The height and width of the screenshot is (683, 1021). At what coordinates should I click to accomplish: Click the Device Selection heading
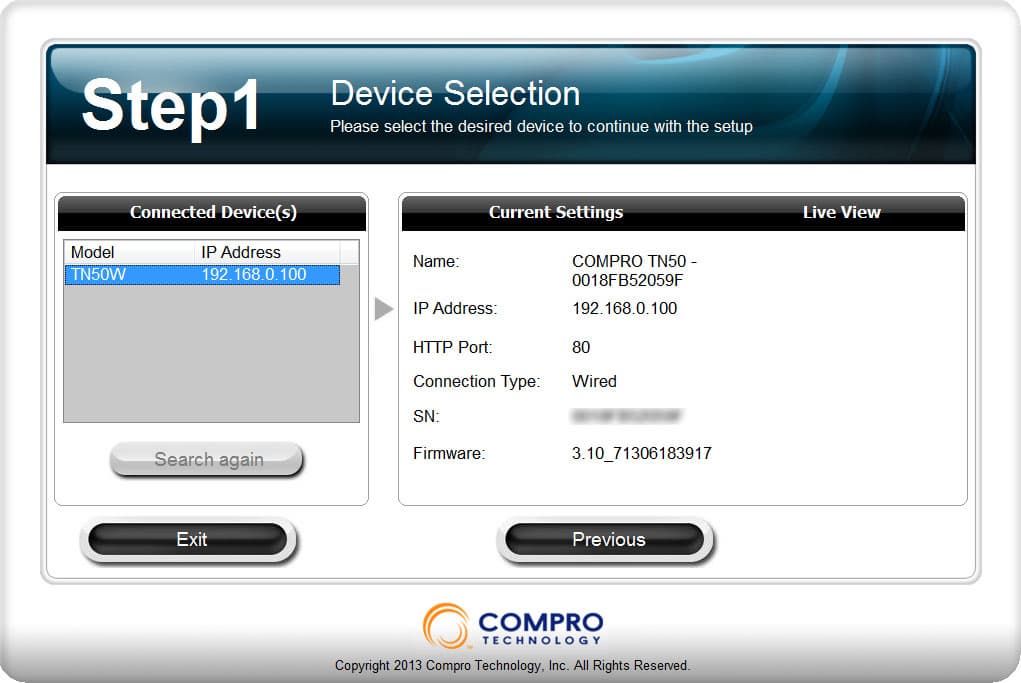pos(455,93)
